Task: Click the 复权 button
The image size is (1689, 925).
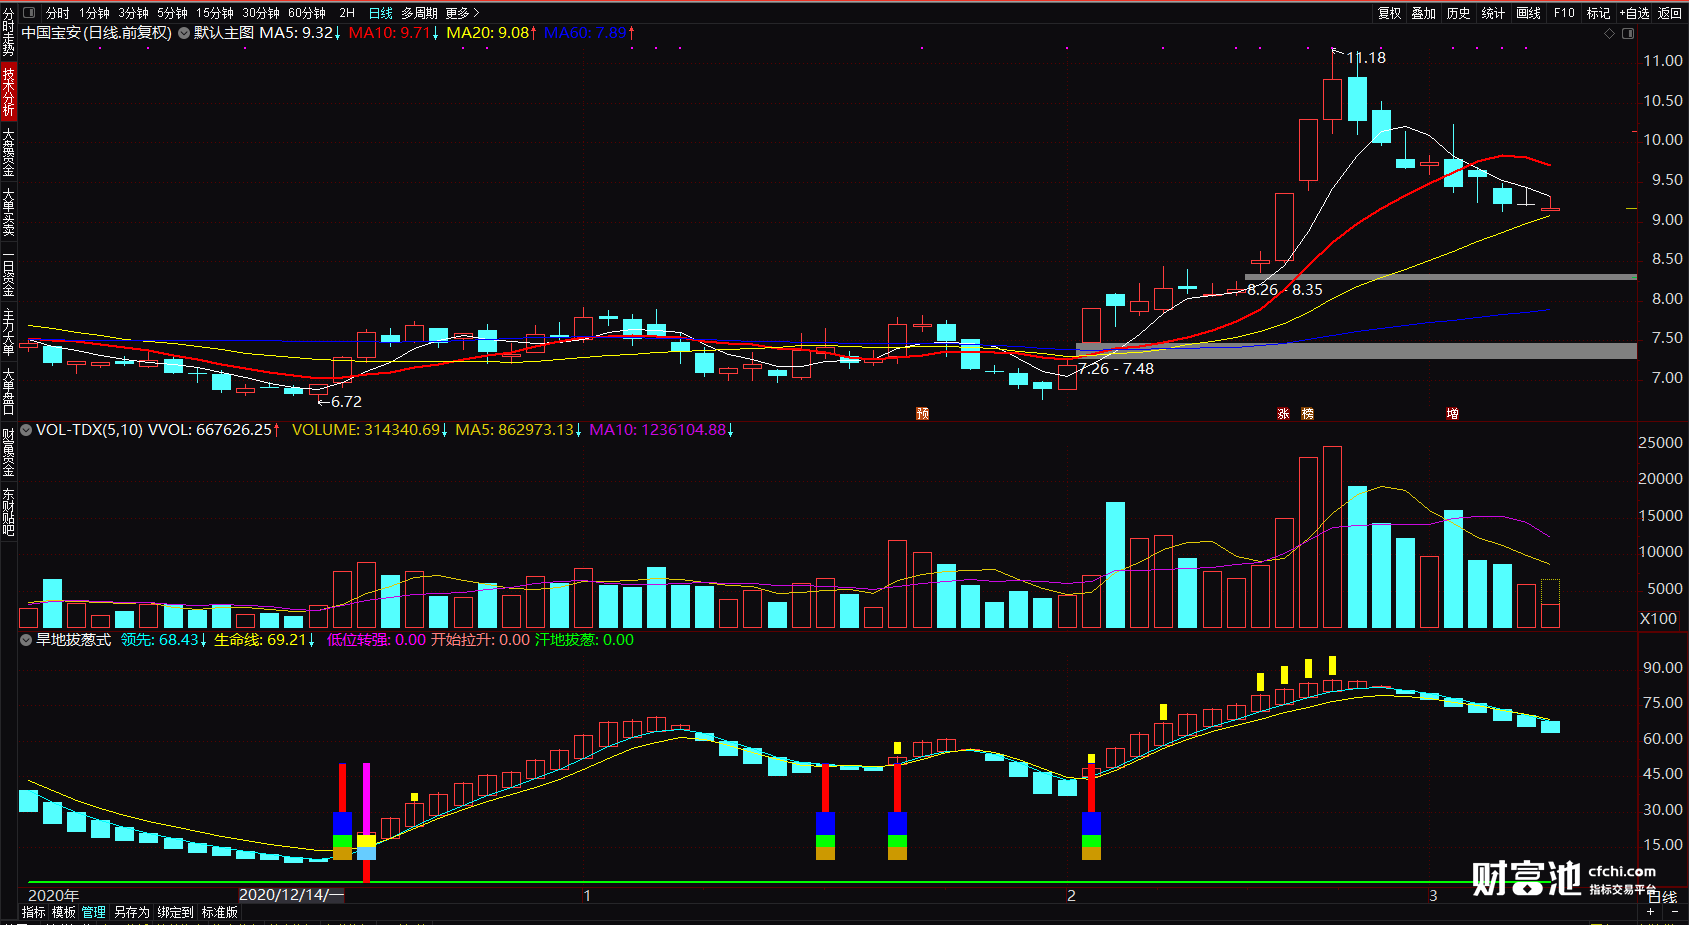Action: [x=1390, y=13]
